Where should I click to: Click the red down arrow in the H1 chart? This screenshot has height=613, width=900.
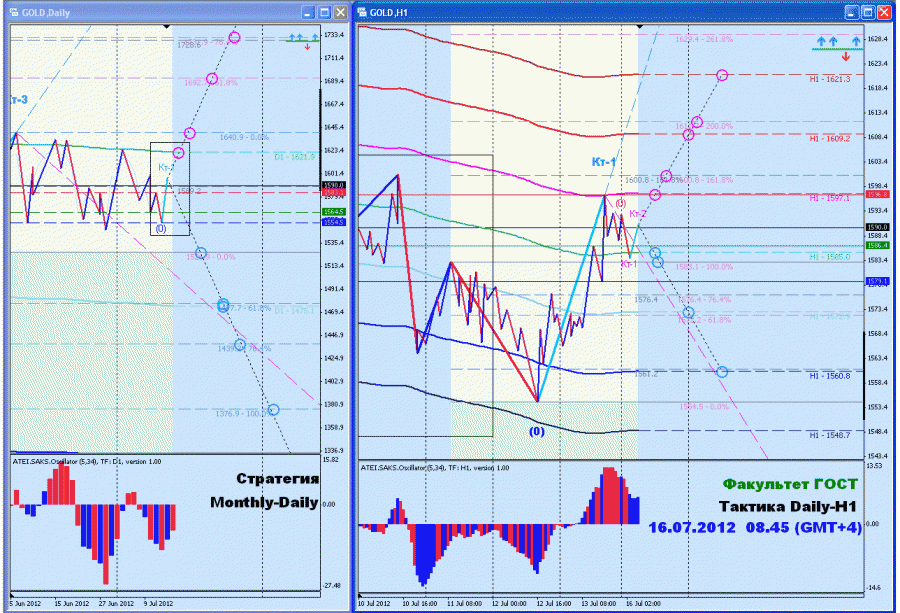(x=845, y=57)
